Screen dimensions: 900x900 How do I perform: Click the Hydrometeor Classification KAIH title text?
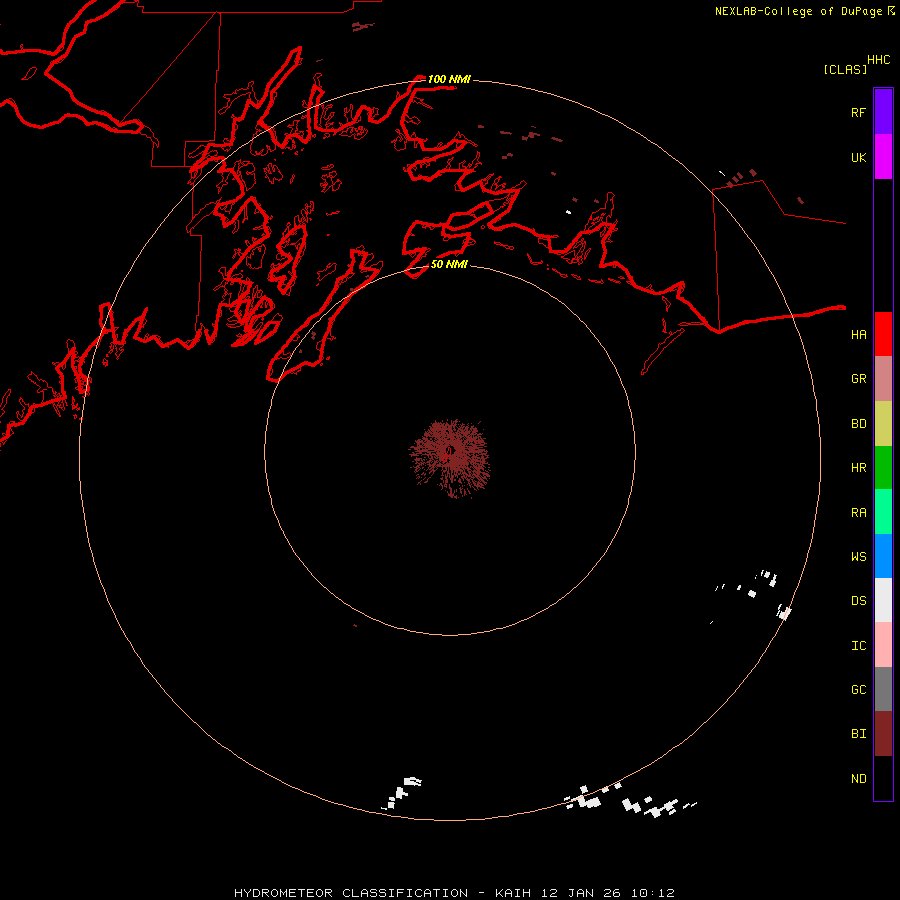tap(454, 893)
